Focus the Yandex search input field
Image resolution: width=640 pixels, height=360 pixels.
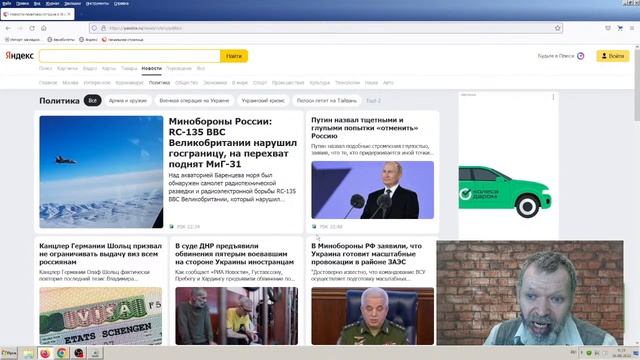130,56
